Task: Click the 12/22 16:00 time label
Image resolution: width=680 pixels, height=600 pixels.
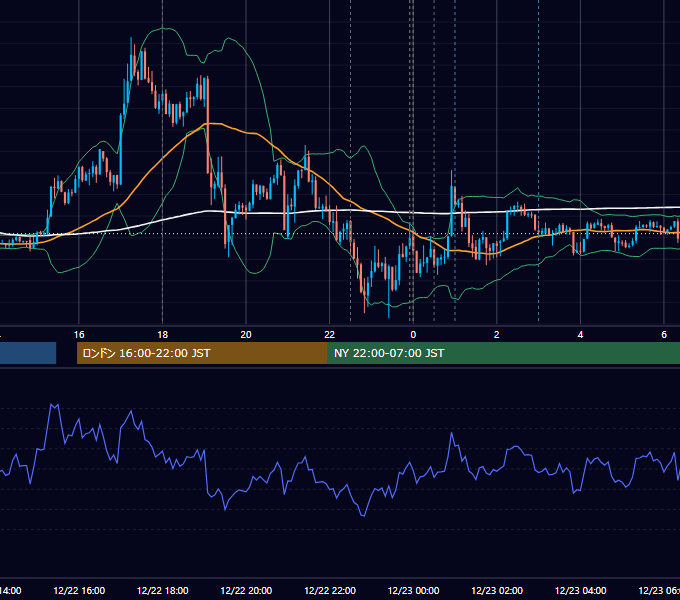Action: [x=79, y=590]
